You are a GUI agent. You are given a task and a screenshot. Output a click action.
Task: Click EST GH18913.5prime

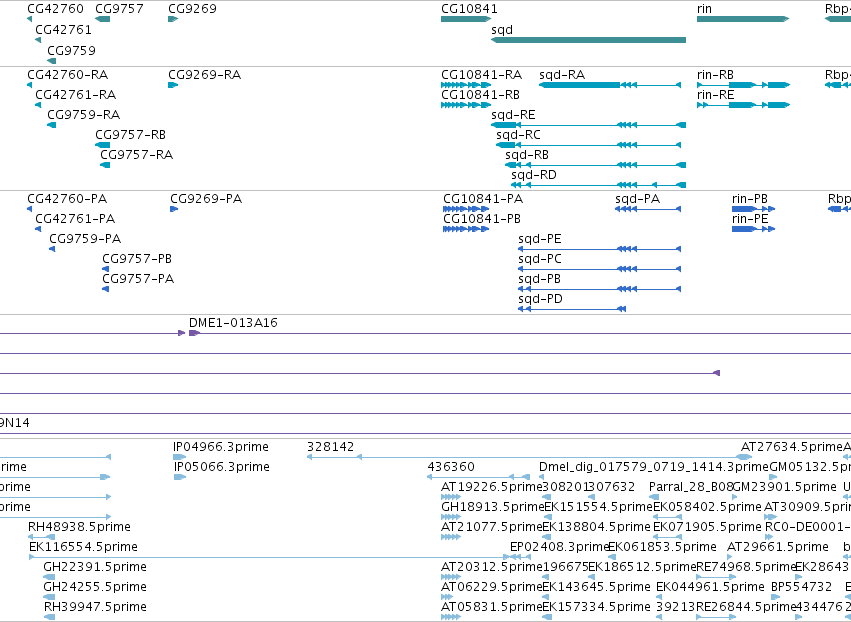(492, 507)
